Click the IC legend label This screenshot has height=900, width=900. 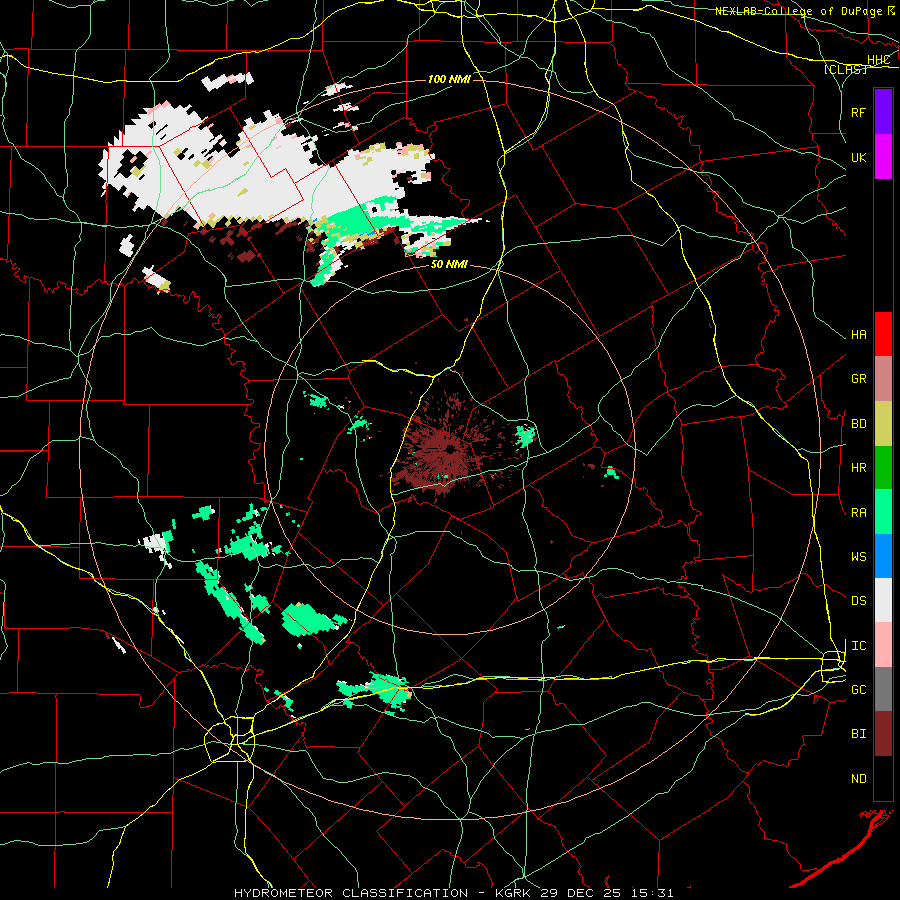858,646
